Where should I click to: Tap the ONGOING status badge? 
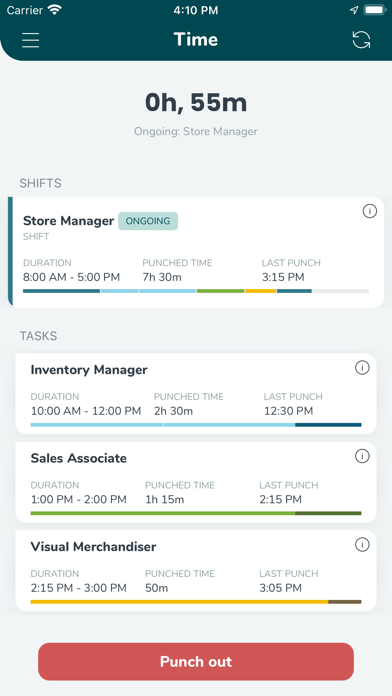point(148,221)
